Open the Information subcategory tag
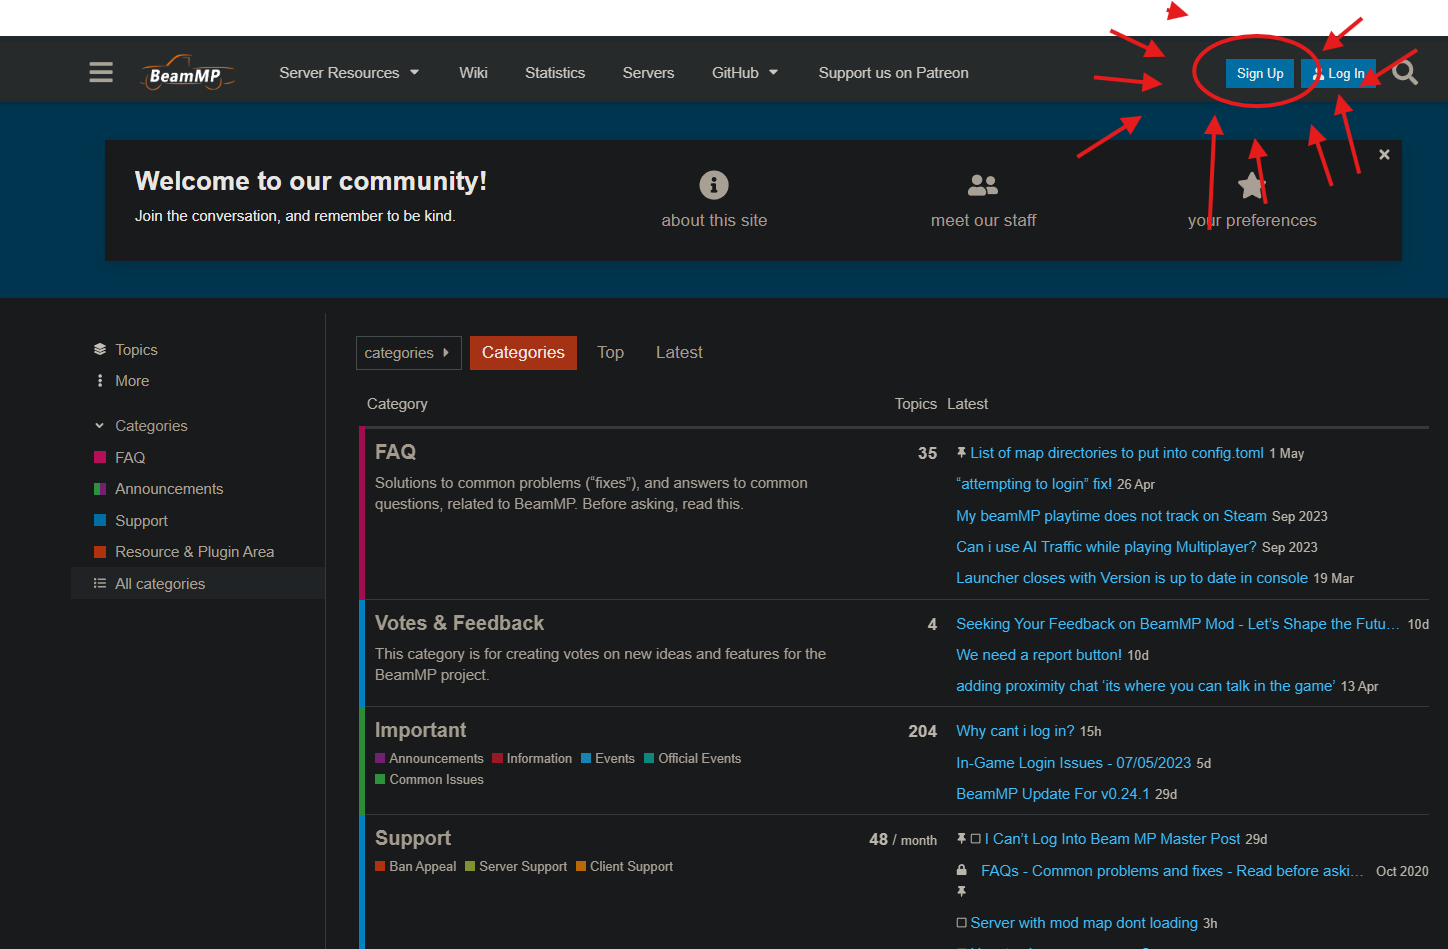1448x949 pixels. [x=532, y=759]
